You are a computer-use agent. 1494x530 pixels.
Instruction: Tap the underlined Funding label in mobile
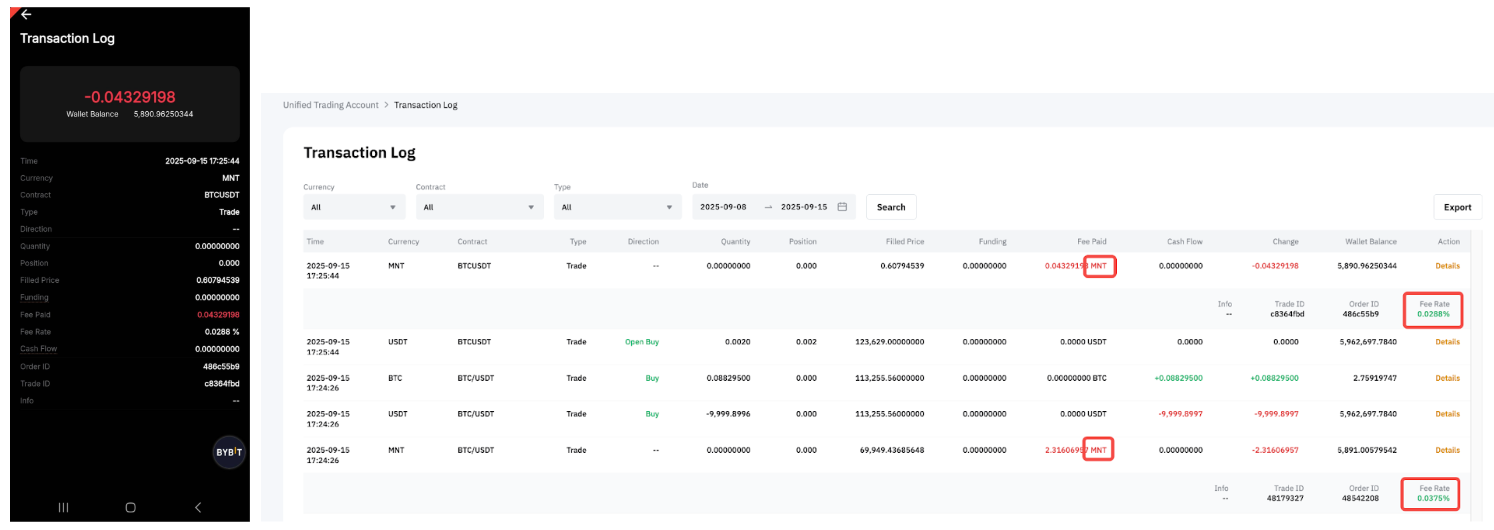pos(34,297)
